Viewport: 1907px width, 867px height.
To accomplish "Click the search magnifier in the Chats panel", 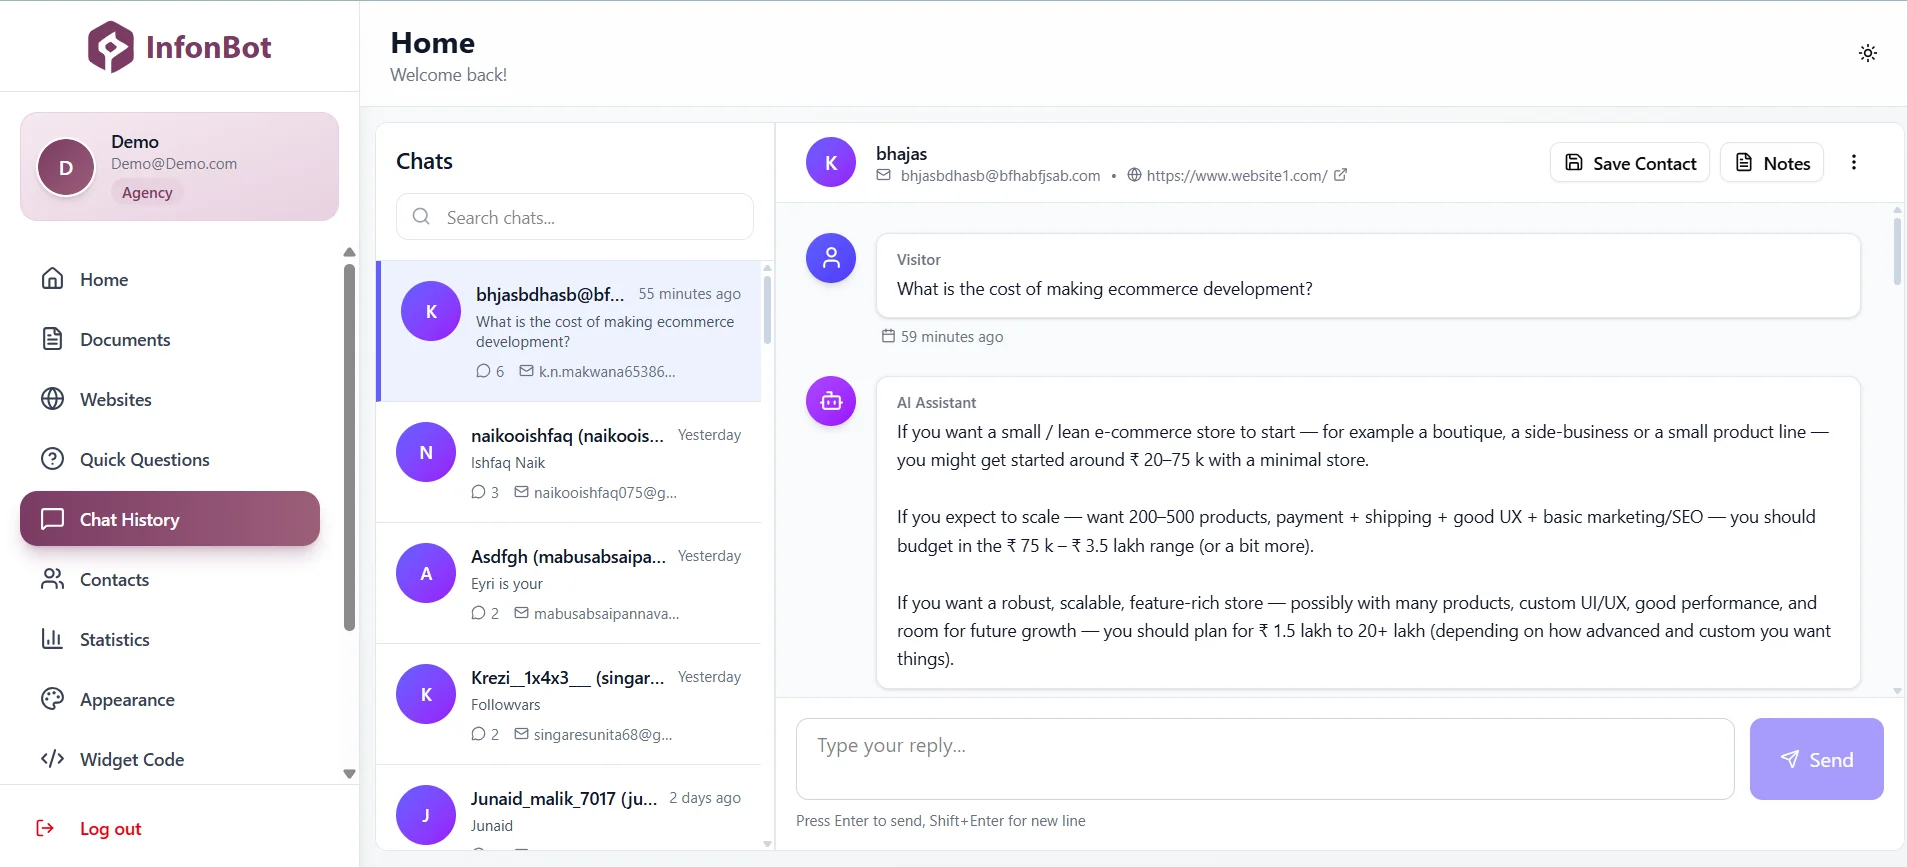I will 421,216.
